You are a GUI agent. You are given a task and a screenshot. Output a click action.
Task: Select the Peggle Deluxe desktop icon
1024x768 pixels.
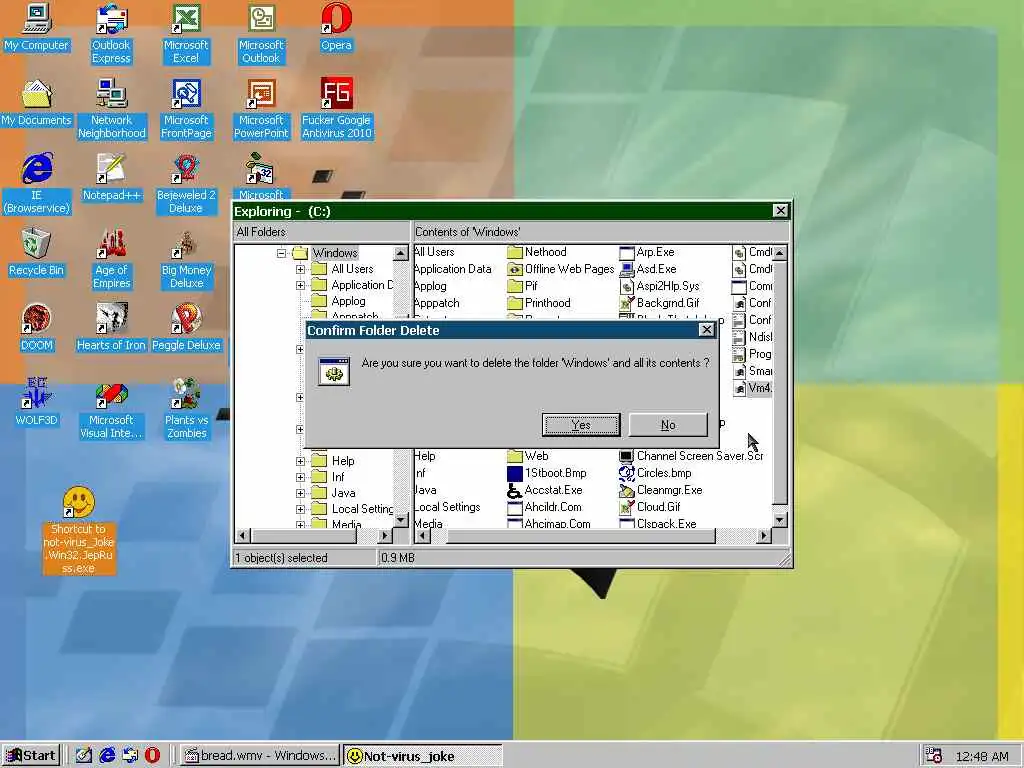tap(186, 328)
